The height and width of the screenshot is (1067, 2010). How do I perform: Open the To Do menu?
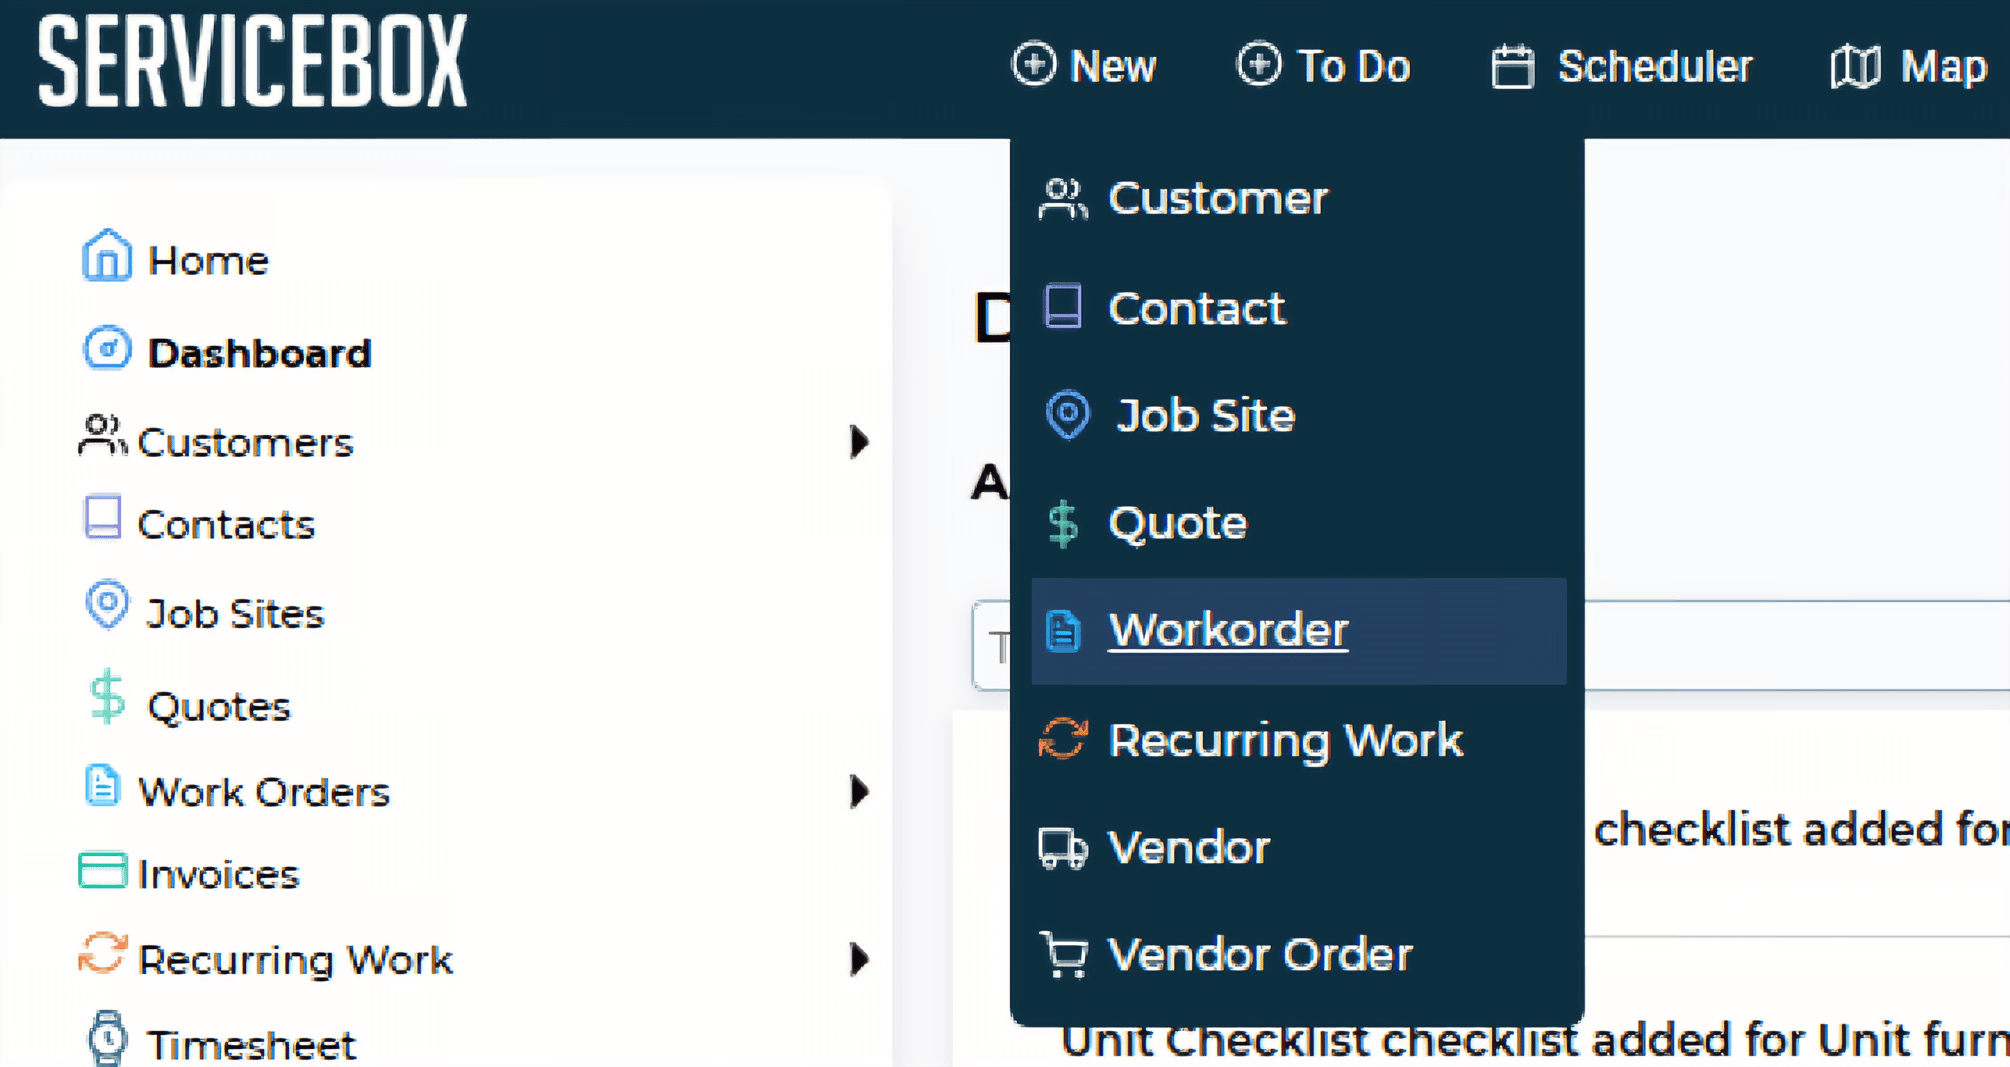[1323, 66]
